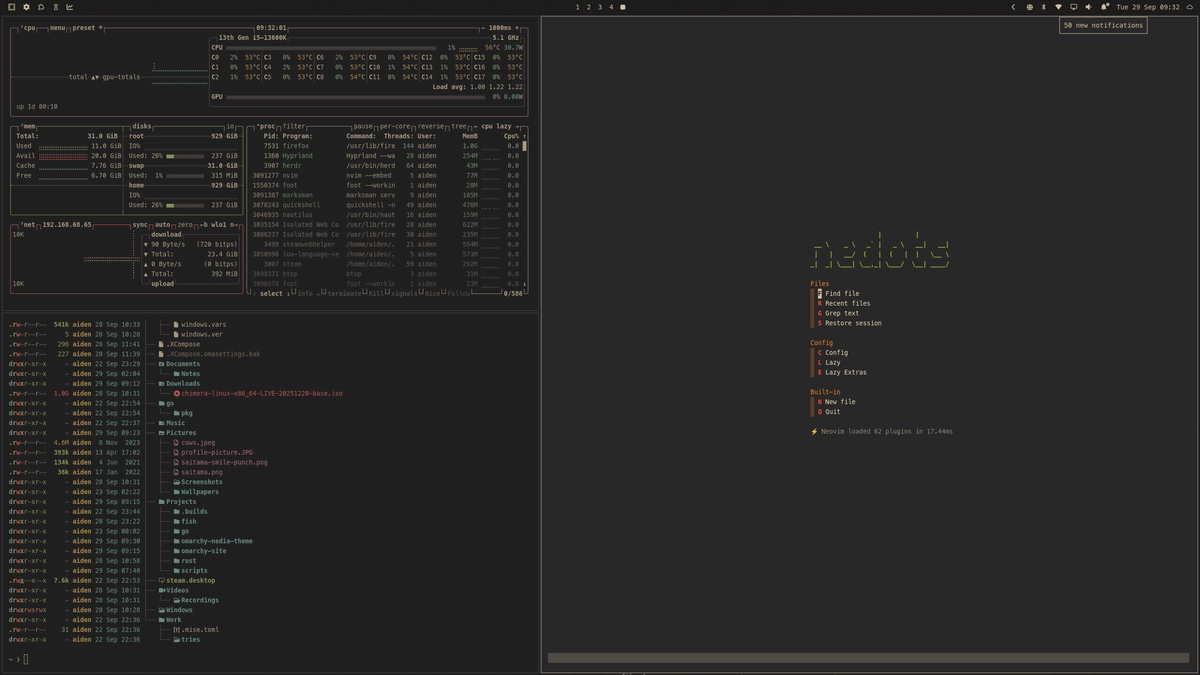Click the camera icon beside Videos folder
1200x675 pixels.
(161, 591)
